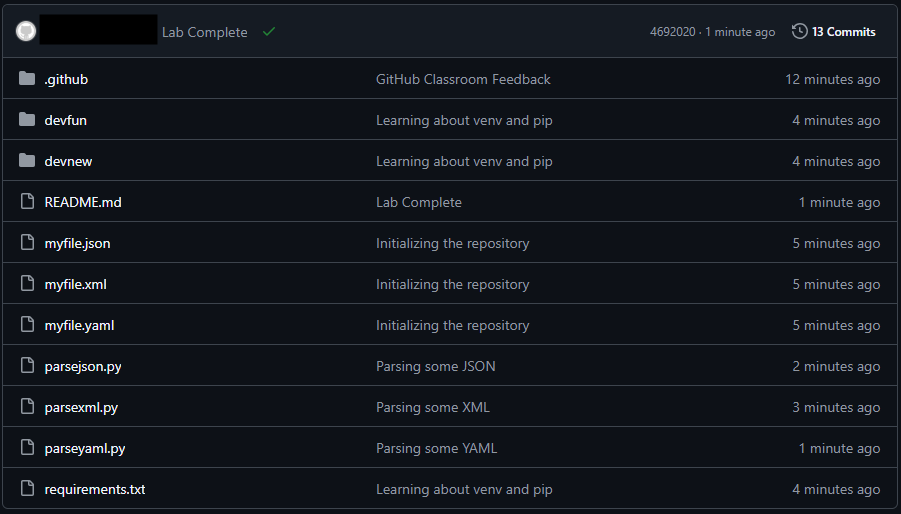The height and width of the screenshot is (514, 901).
Task: Open the myfile.json file
Action: pyautogui.click(x=77, y=243)
